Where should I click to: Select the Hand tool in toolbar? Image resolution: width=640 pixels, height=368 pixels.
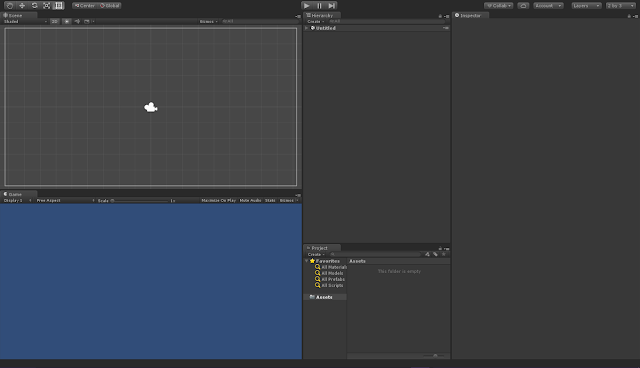[10, 6]
